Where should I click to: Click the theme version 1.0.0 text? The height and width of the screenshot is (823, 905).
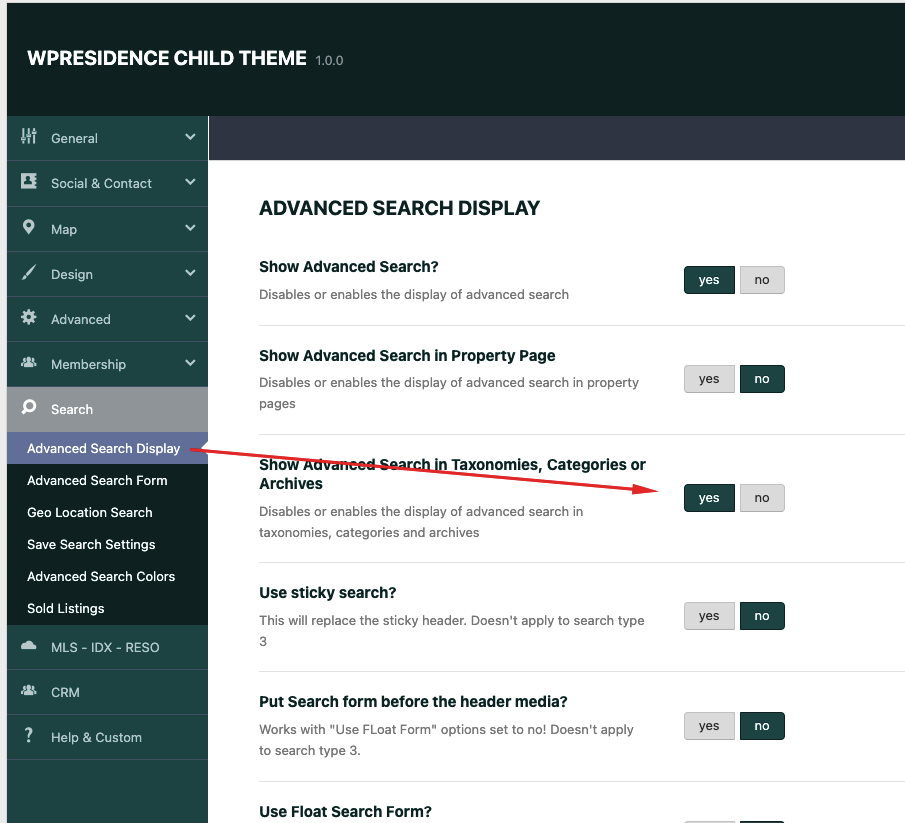[x=329, y=61]
